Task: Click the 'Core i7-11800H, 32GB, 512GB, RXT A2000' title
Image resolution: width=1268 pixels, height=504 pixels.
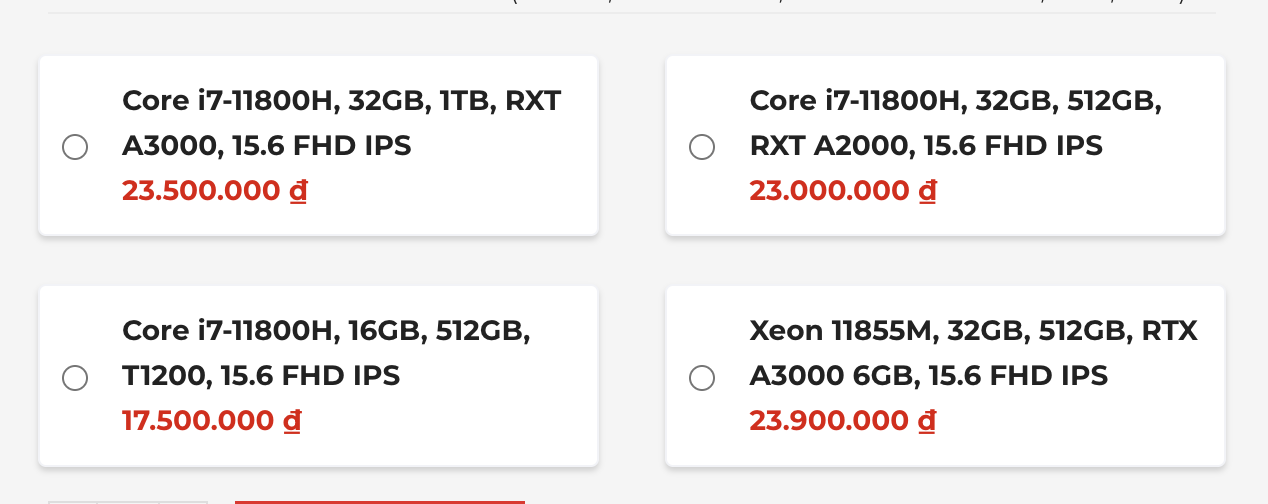Action: click(x=955, y=123)
